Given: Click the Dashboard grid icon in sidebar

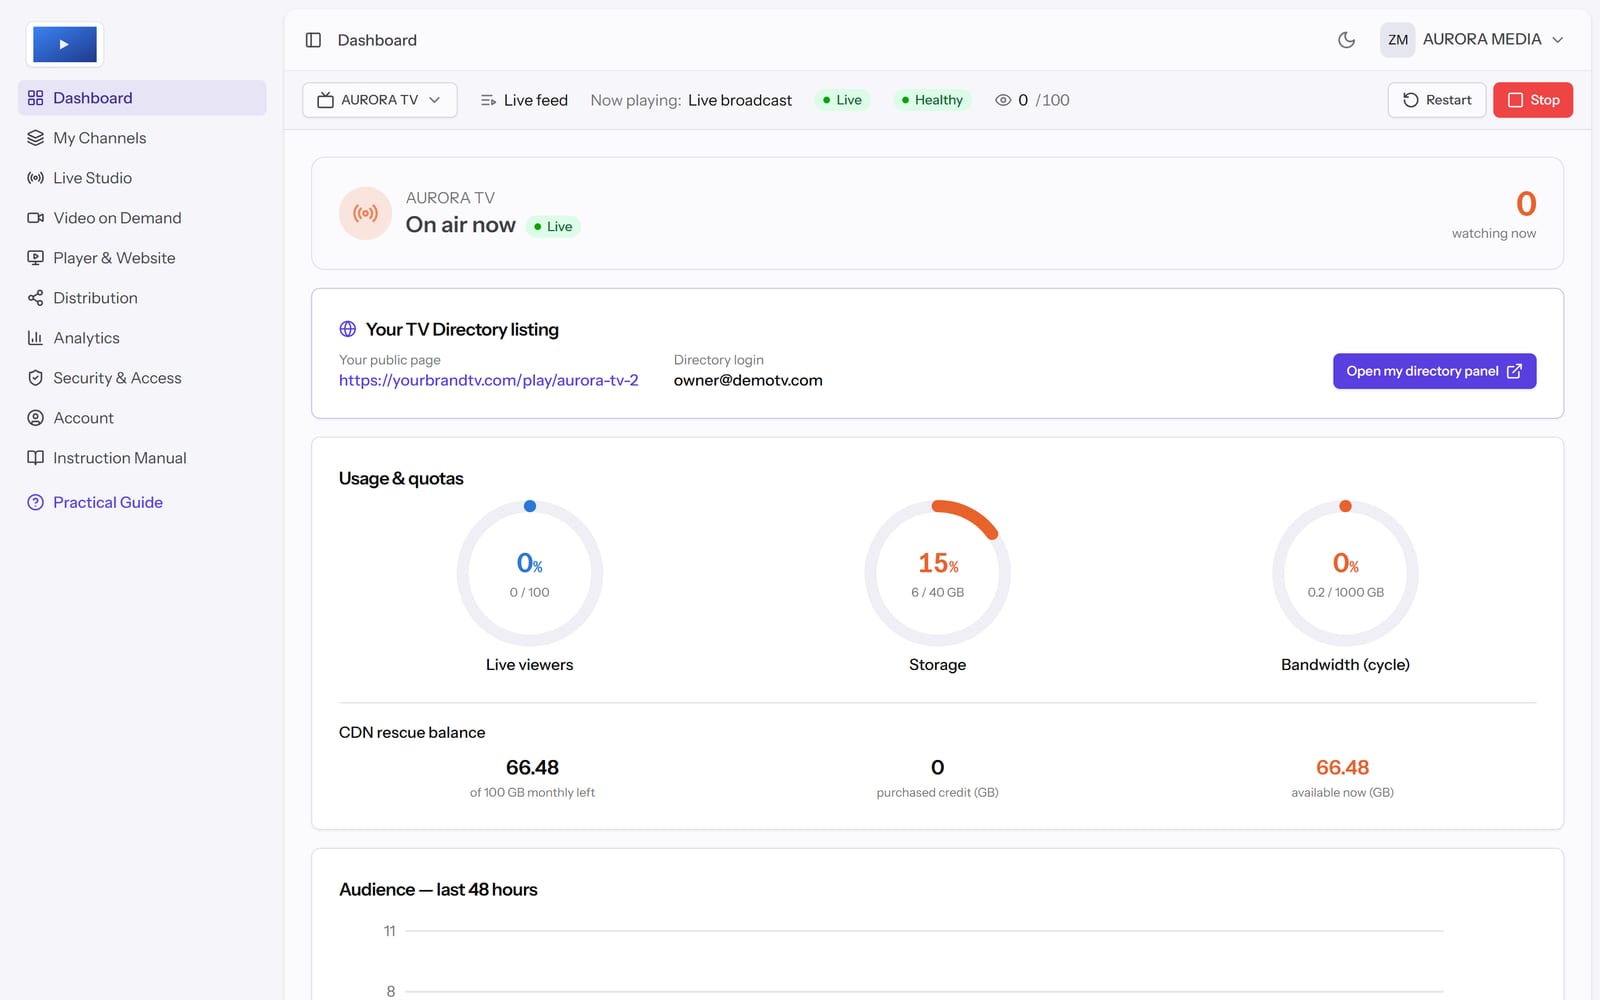Looking at the screenshot, I should coord(36,98).
